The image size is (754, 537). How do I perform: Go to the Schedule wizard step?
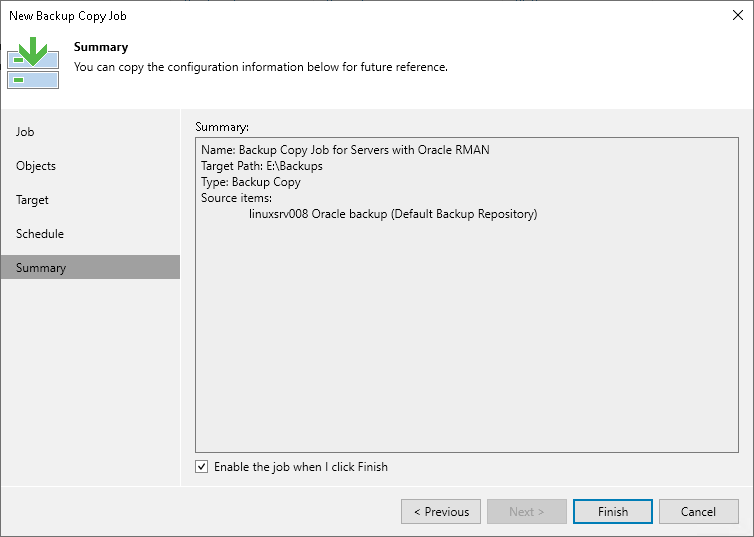pyautogui.click(x=90, y=234)
